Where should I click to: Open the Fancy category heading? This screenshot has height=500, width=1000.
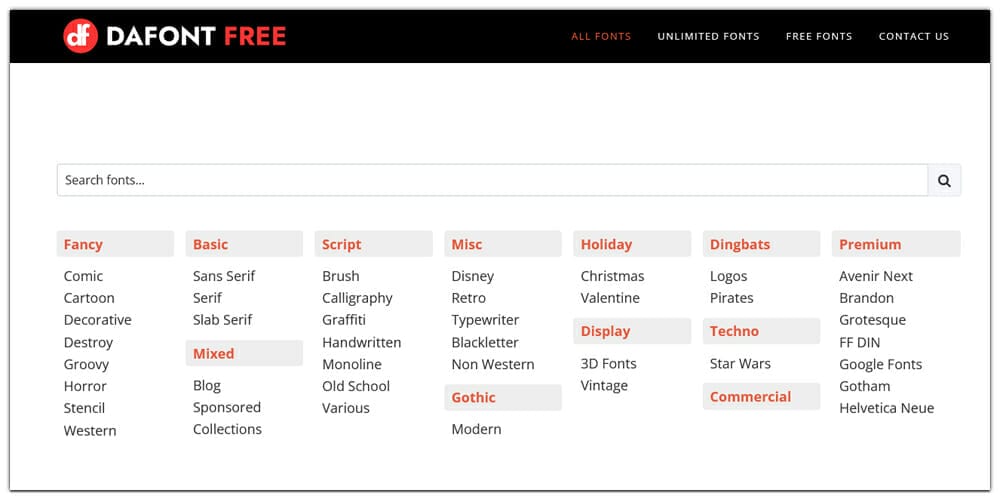click(83, 244)
